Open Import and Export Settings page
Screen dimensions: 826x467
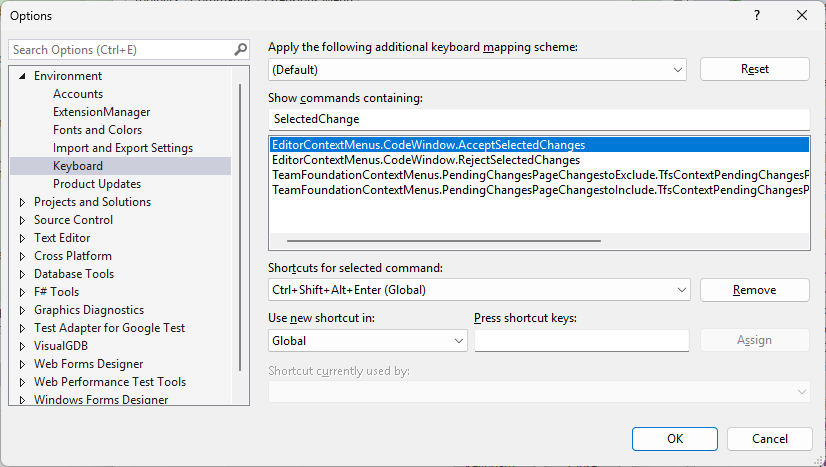[123, 148]
